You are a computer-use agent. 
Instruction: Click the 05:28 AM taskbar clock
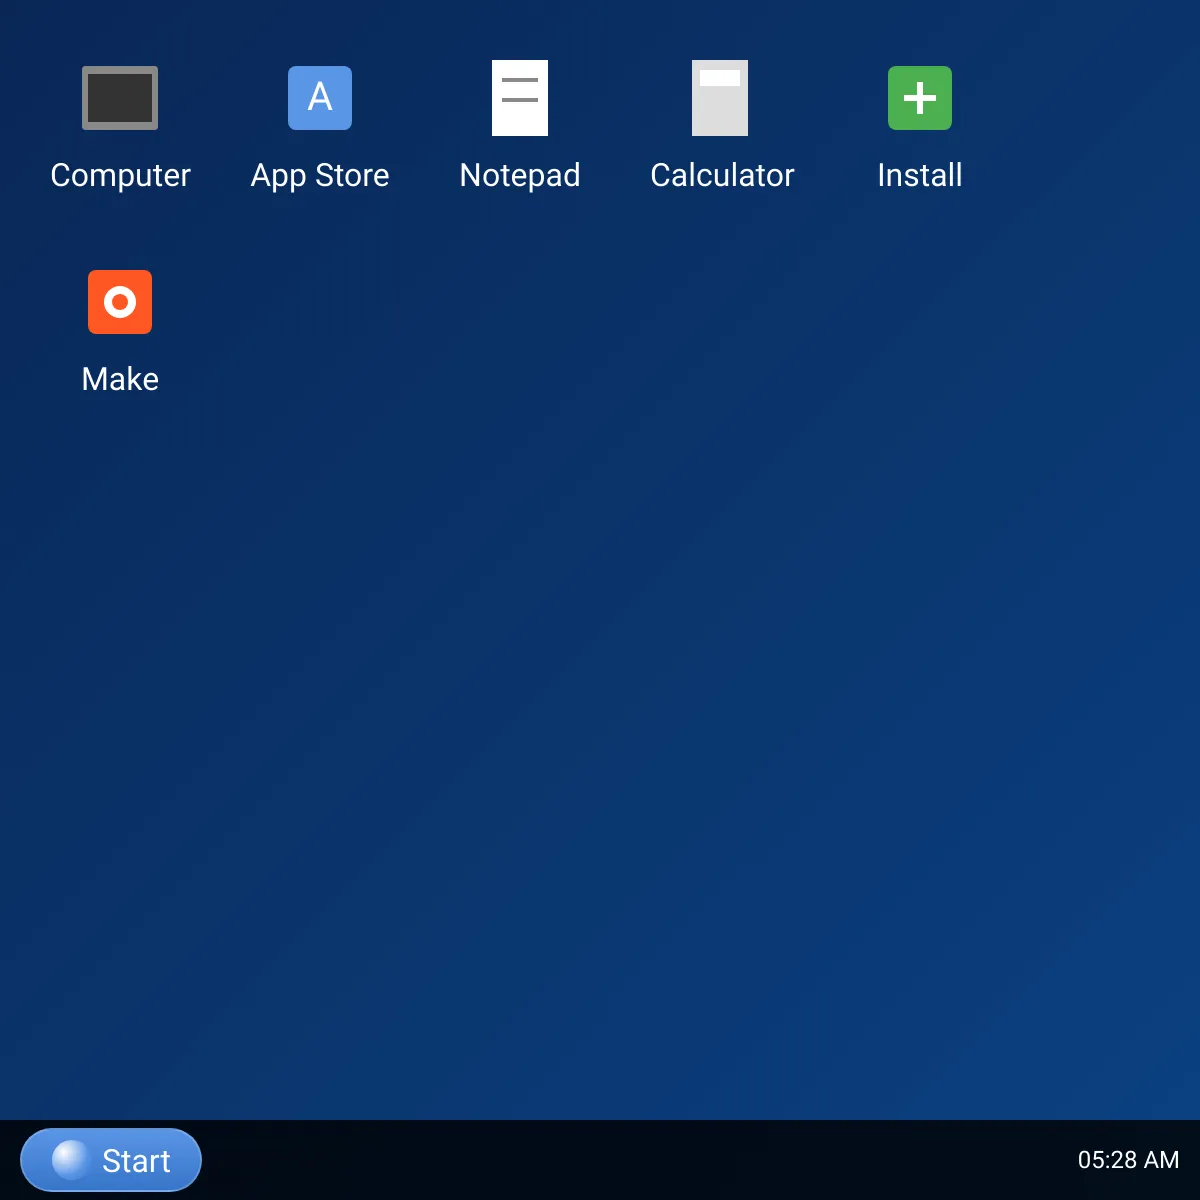(1128, 1160)
